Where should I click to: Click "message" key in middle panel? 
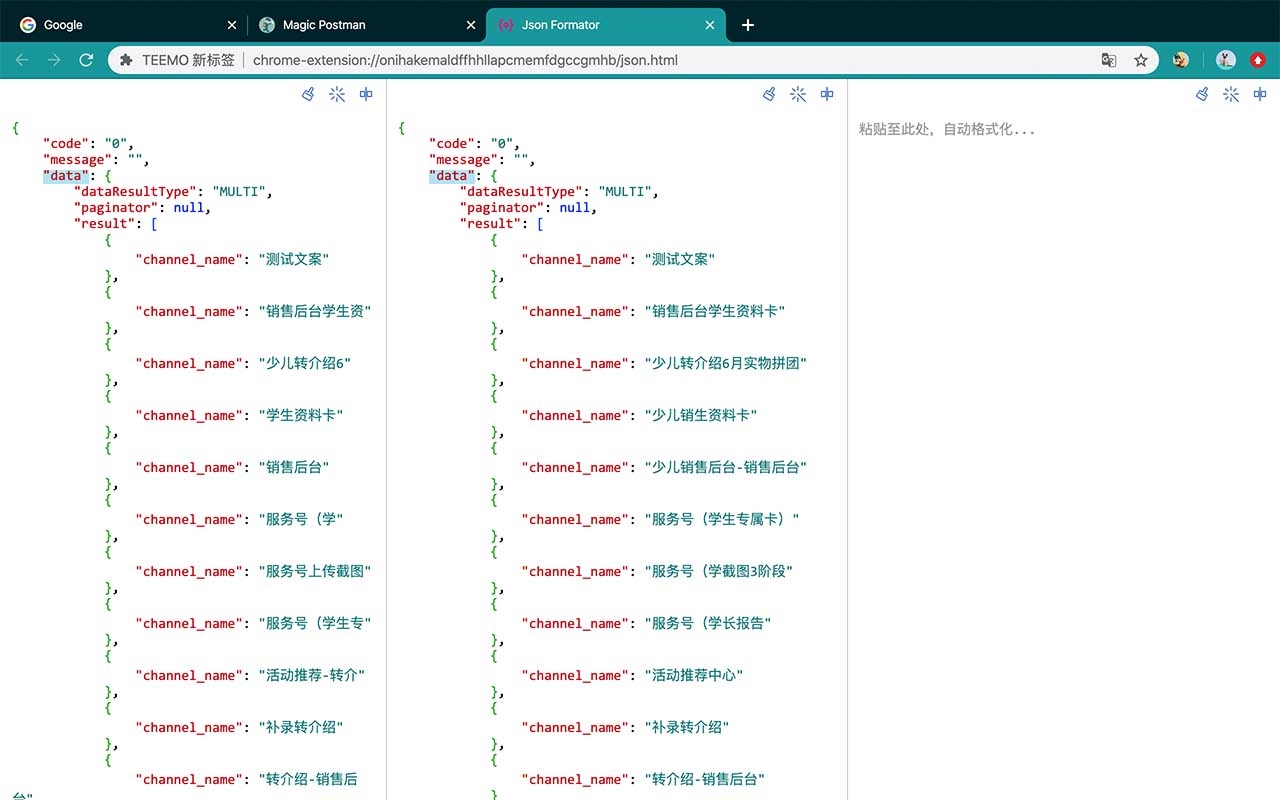click(x=467, y=160)
